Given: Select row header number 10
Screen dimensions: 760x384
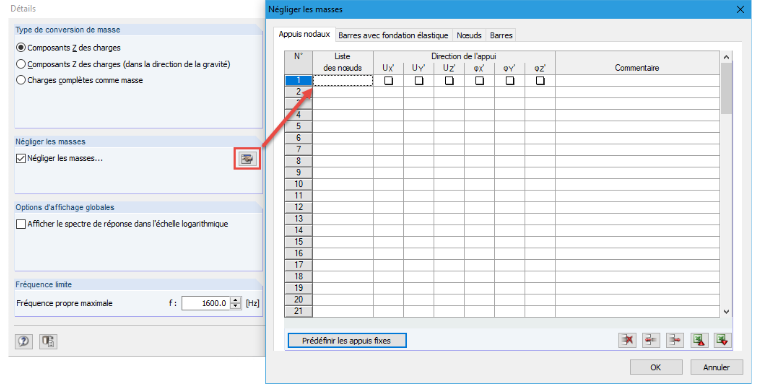Looking at the screenshot, I should [x=299, y=184].
